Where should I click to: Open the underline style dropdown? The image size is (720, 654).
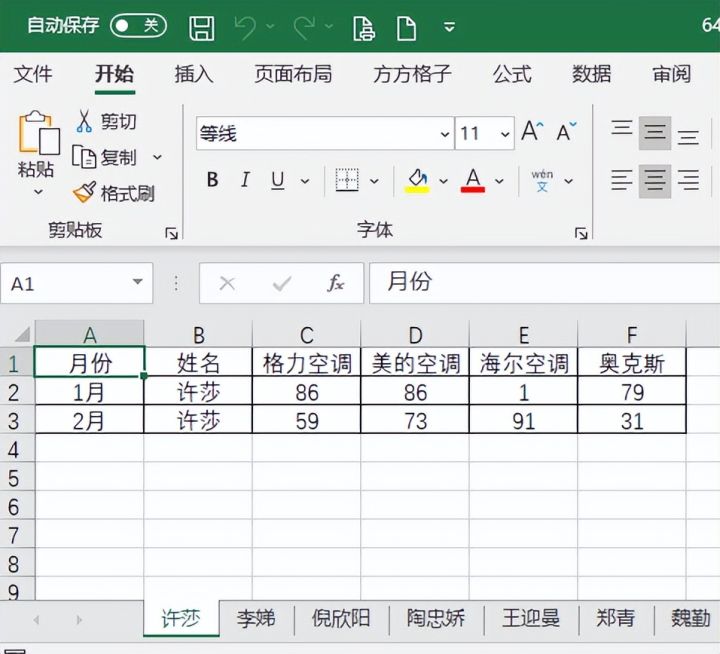click(305, 181)
